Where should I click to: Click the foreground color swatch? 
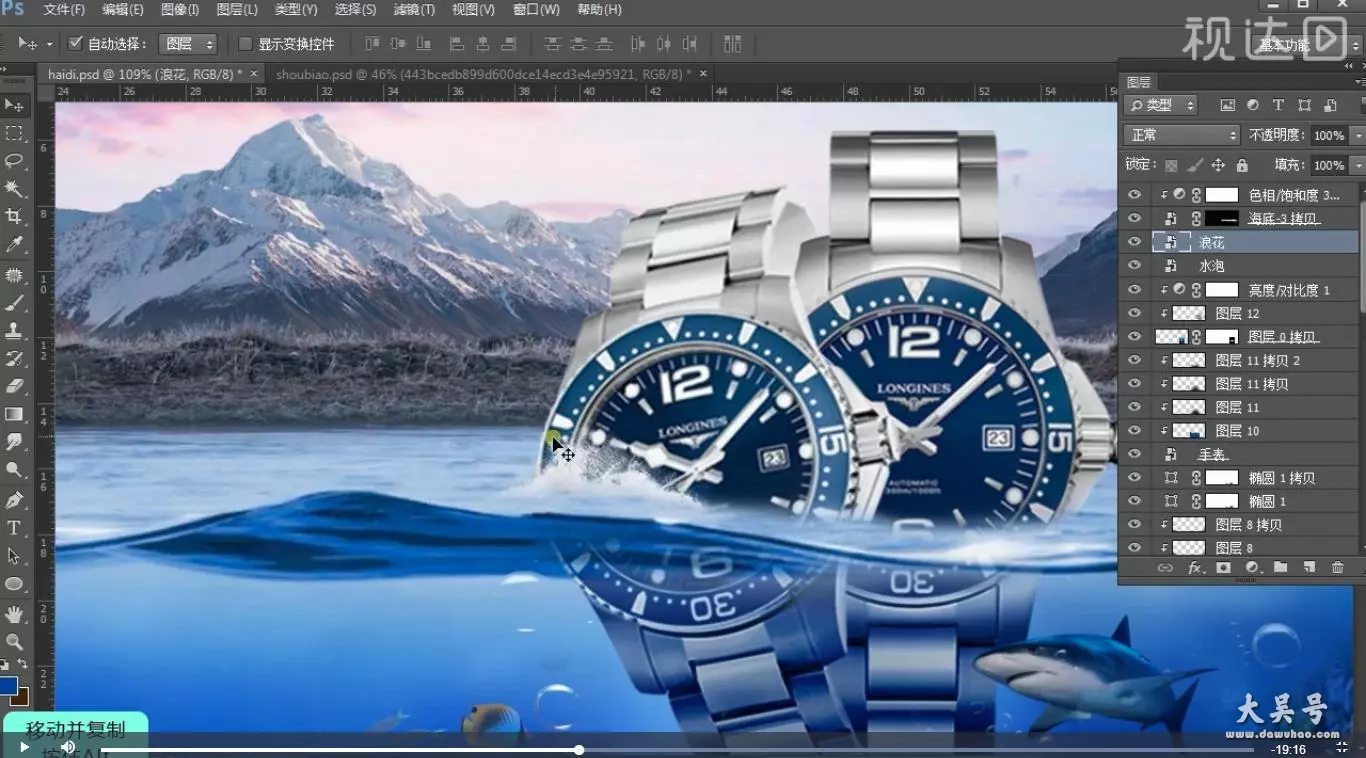(x=9, y=685)
